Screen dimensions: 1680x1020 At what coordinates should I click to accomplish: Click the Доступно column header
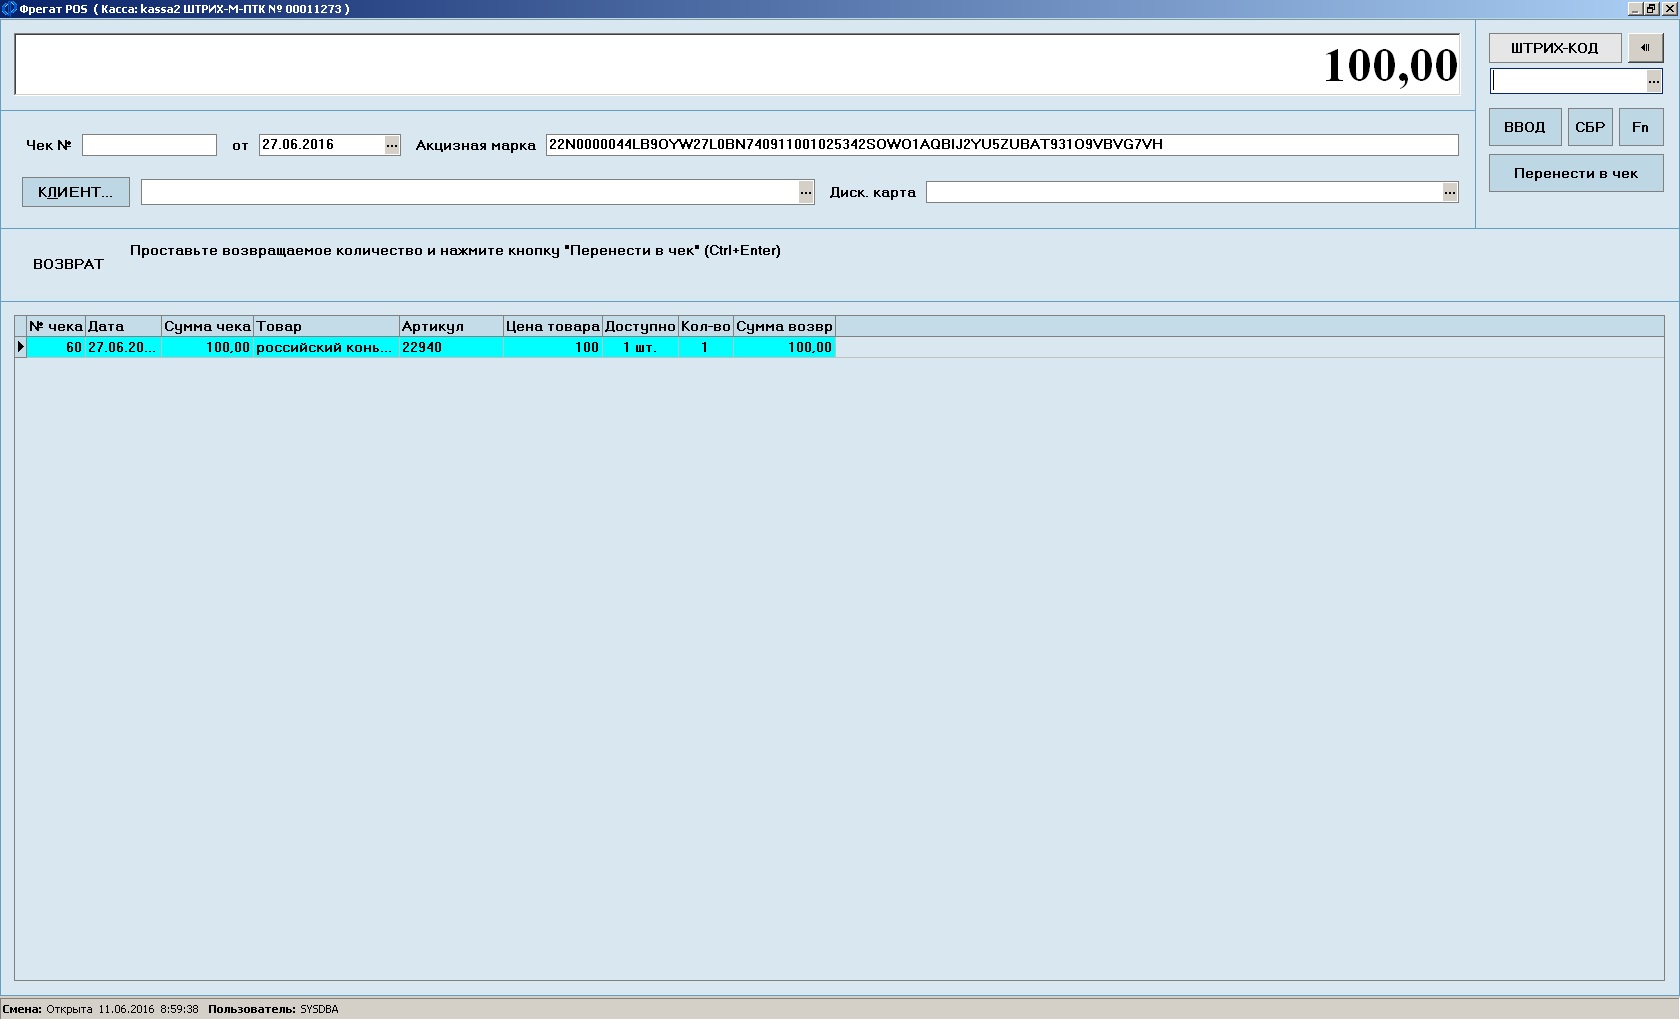click(640, 326)
